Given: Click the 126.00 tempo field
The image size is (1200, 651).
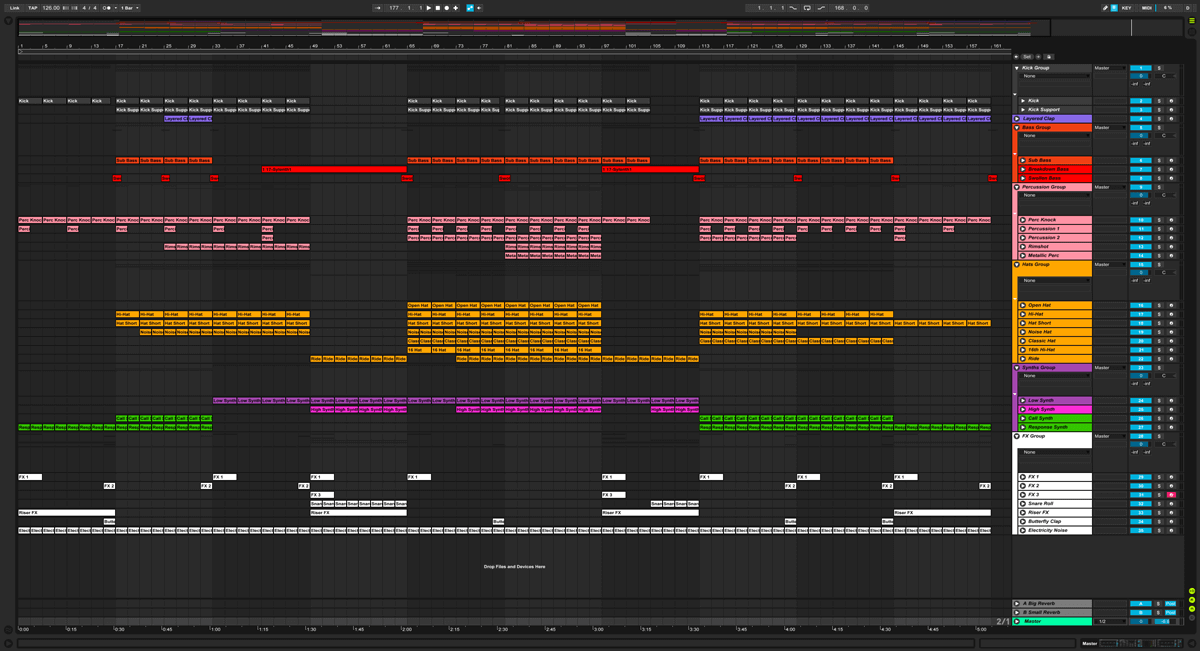Looking at the screenshot, I should pos(51,8).
